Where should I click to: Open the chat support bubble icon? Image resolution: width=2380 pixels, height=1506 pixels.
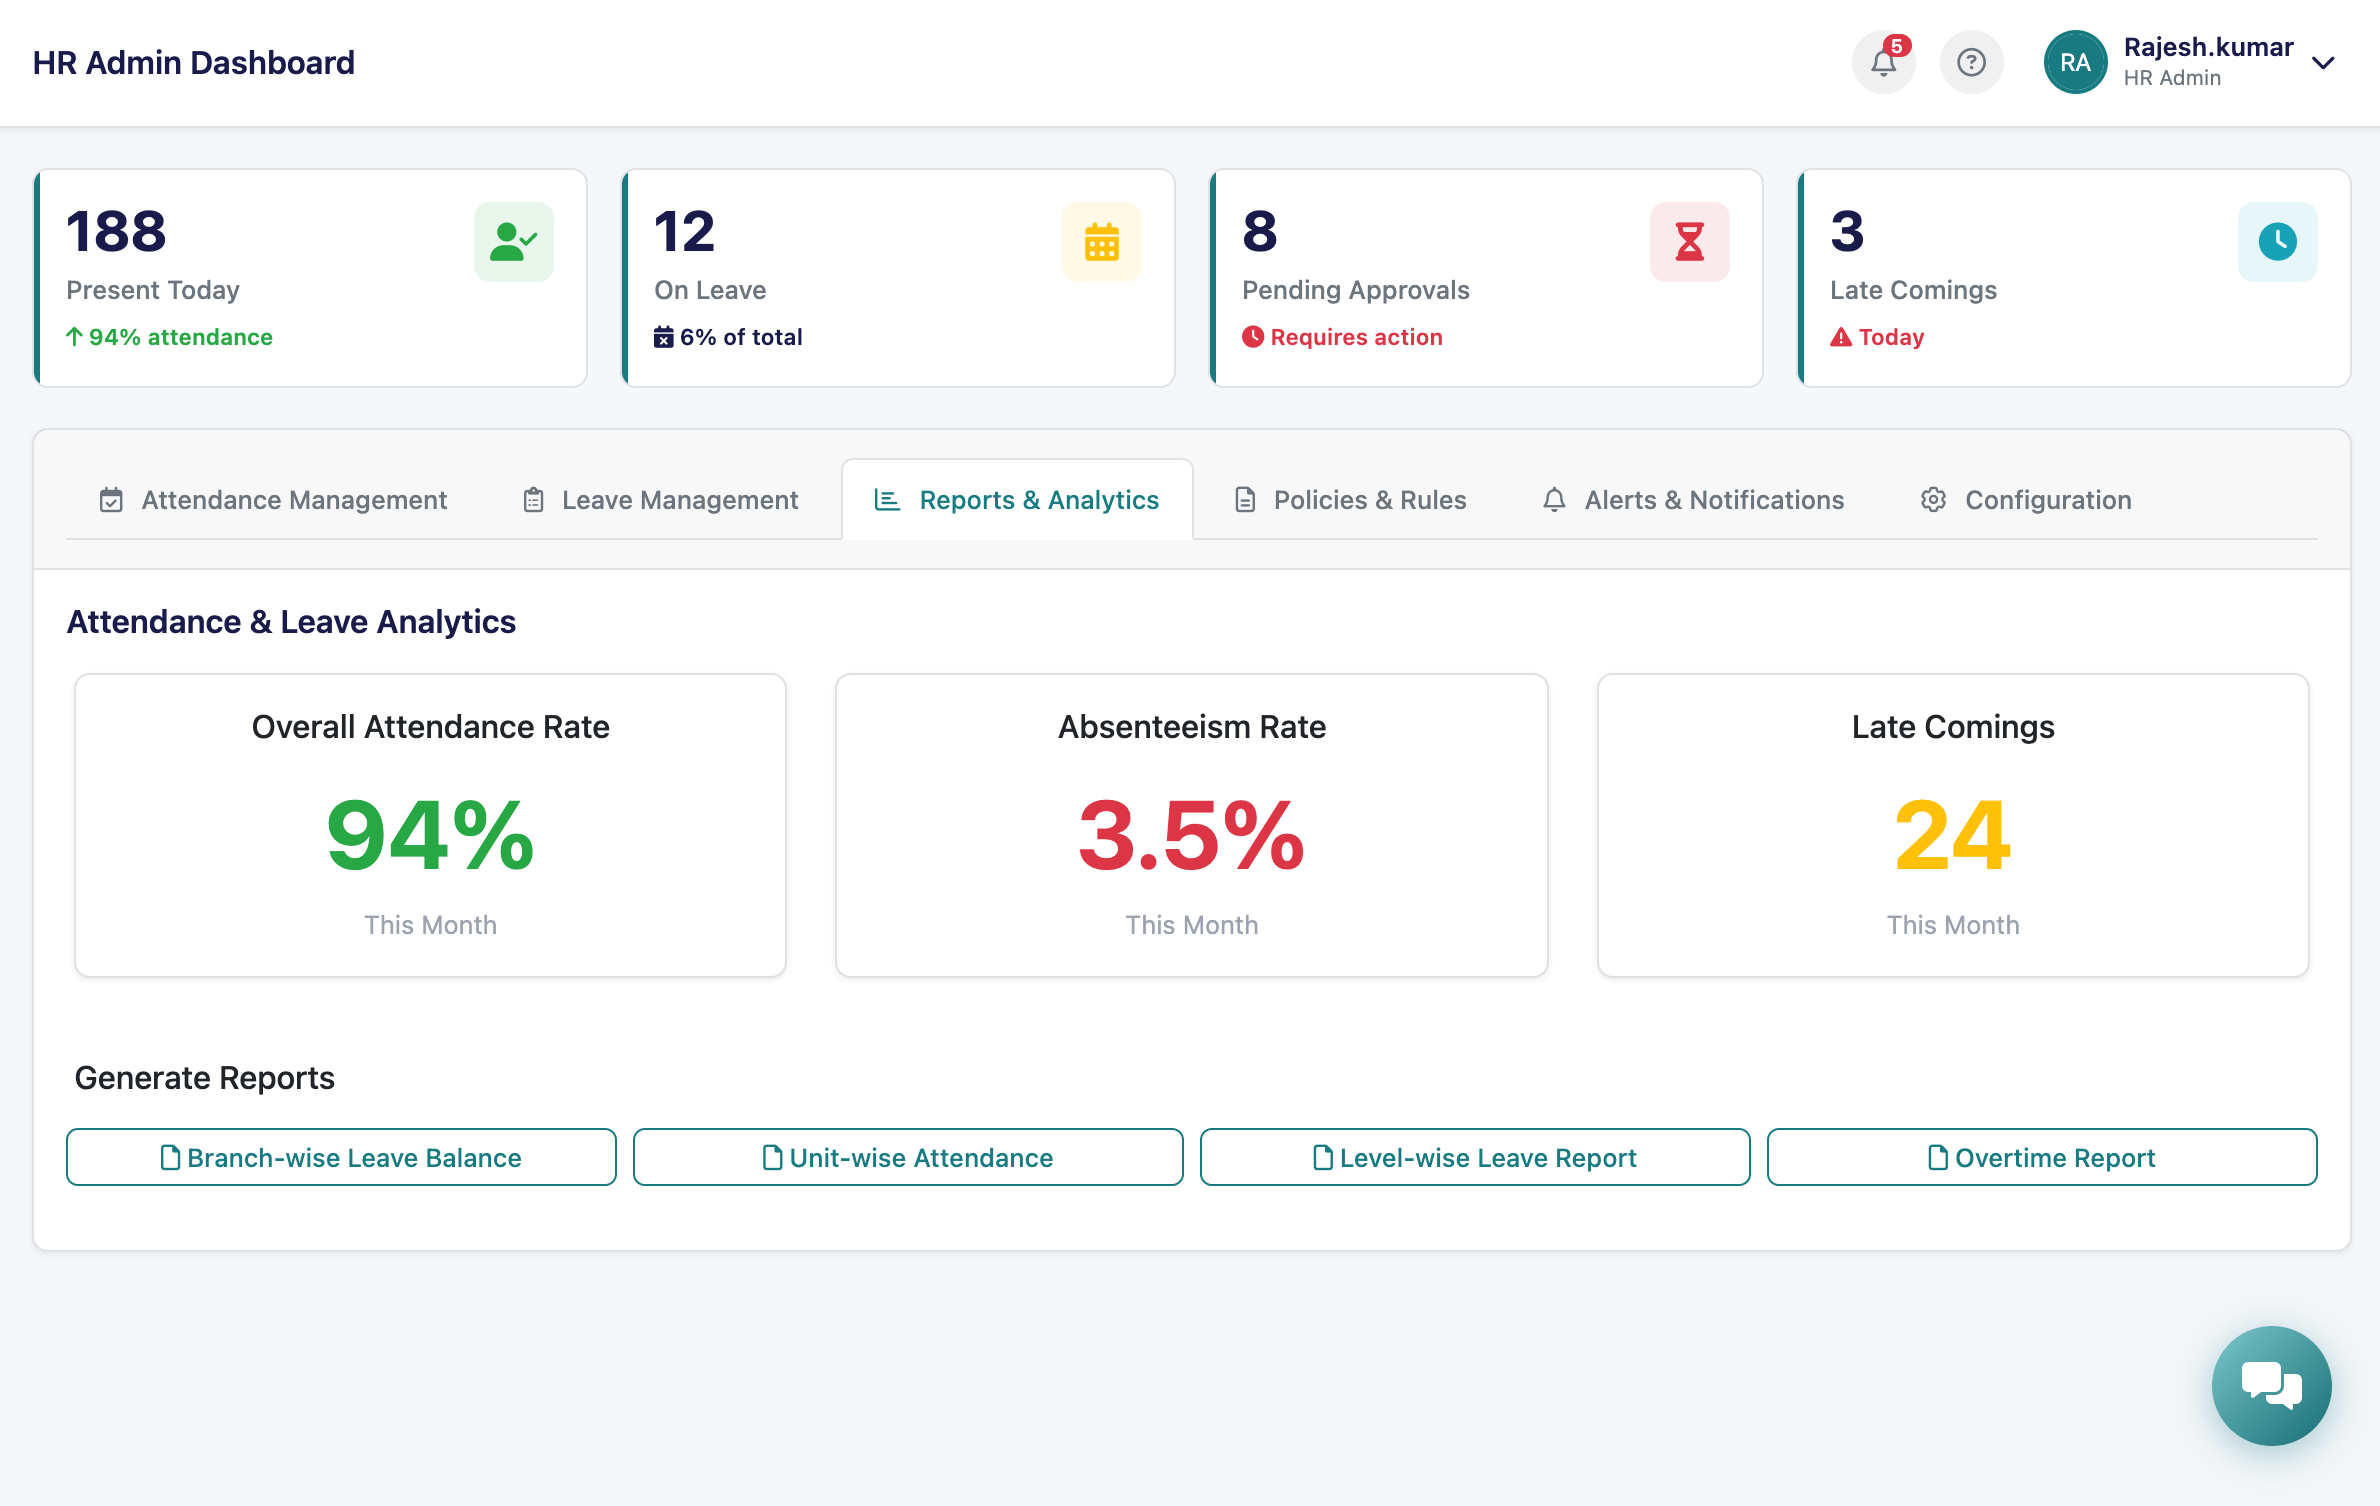point(2271,1386)
